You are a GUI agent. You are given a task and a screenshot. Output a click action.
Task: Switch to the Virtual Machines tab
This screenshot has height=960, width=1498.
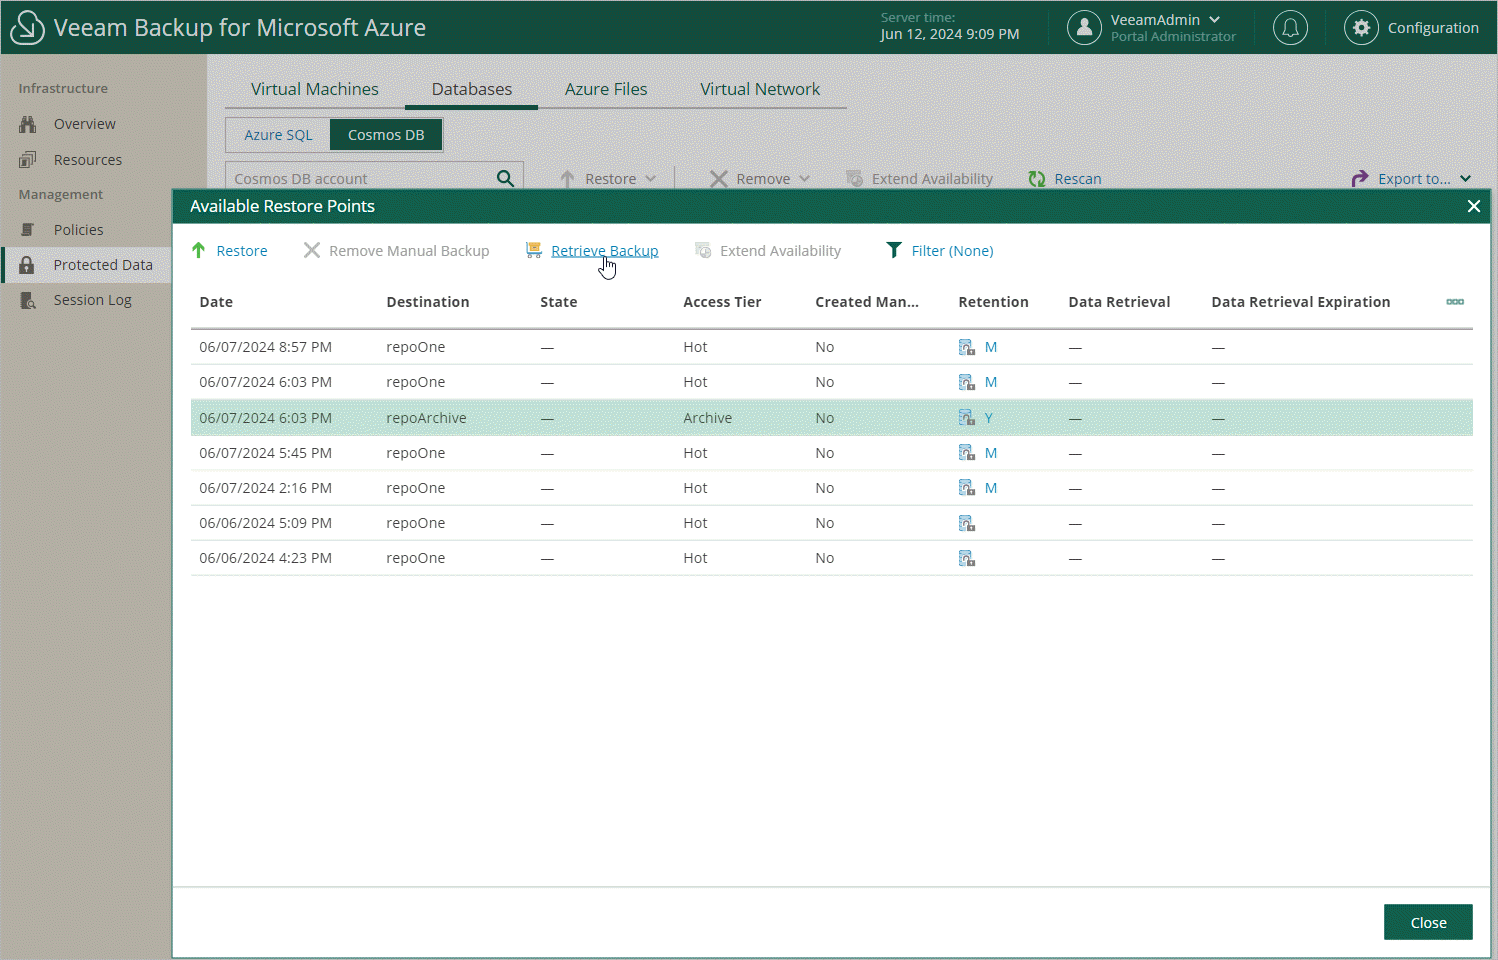click(314, 89)
